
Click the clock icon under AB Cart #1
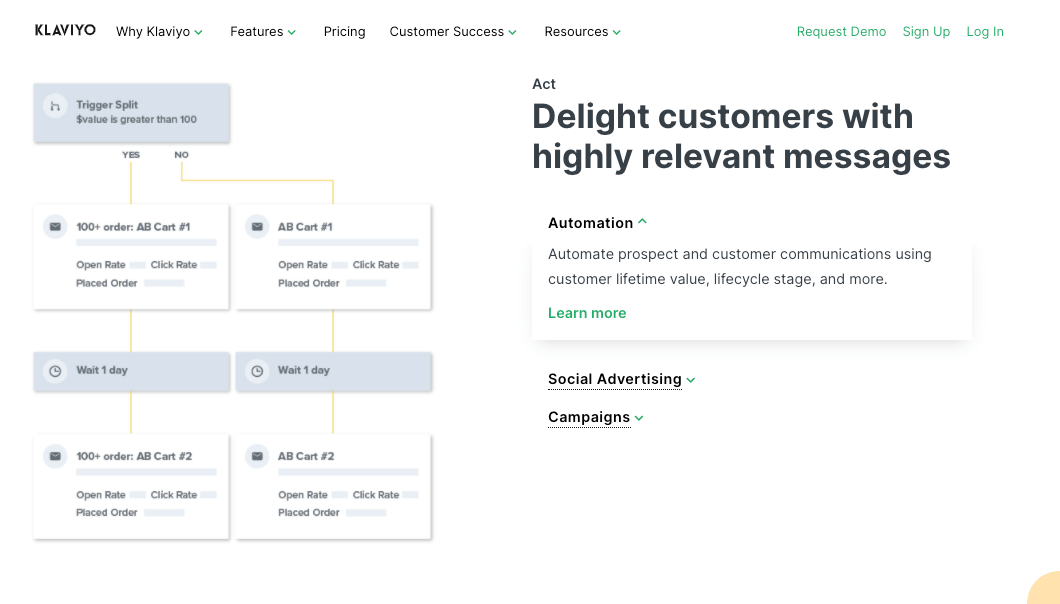[257, 371]
